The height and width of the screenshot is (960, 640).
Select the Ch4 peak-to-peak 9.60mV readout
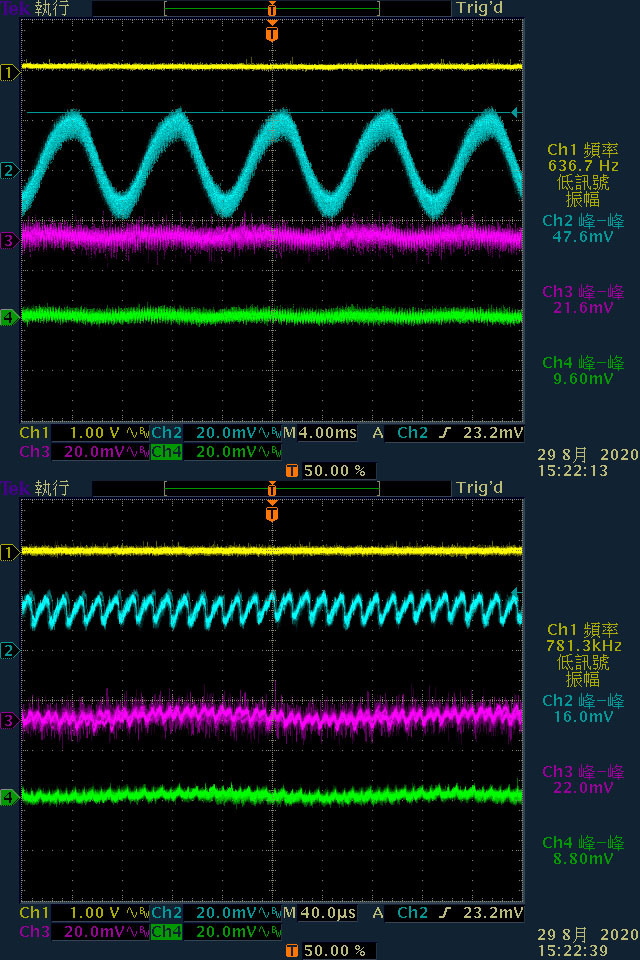pyautogui.click(x=582, y=370)
